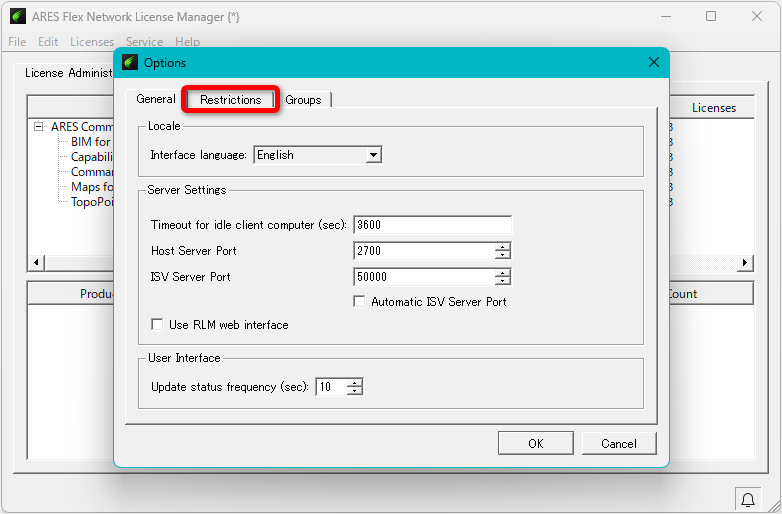The image size is (782, 514).
Task: Click the Update status frequency field
Action: (331, 387)
